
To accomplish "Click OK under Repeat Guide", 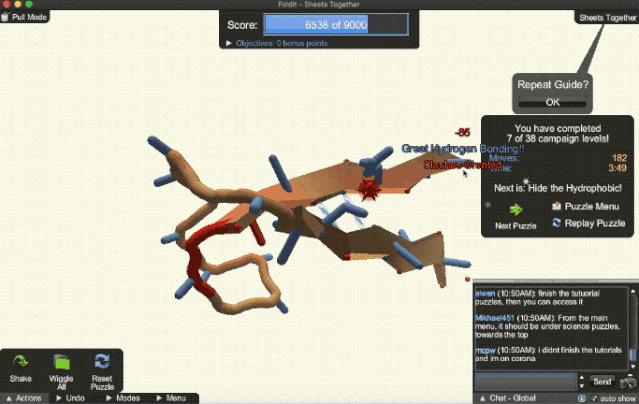I will coord(552,102).
